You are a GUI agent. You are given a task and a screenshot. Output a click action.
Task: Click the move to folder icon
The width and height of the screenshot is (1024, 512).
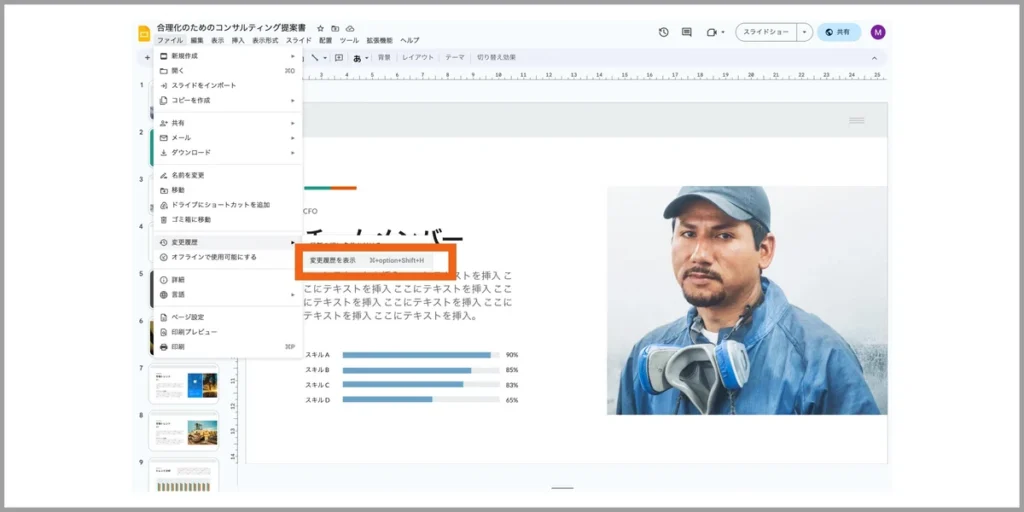335,29
